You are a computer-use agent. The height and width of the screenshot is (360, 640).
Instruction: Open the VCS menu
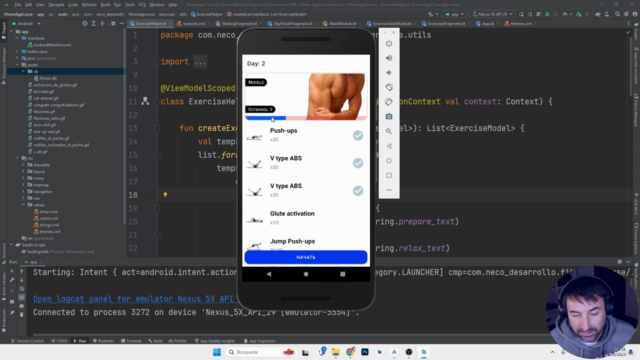[x=142, y=5]
